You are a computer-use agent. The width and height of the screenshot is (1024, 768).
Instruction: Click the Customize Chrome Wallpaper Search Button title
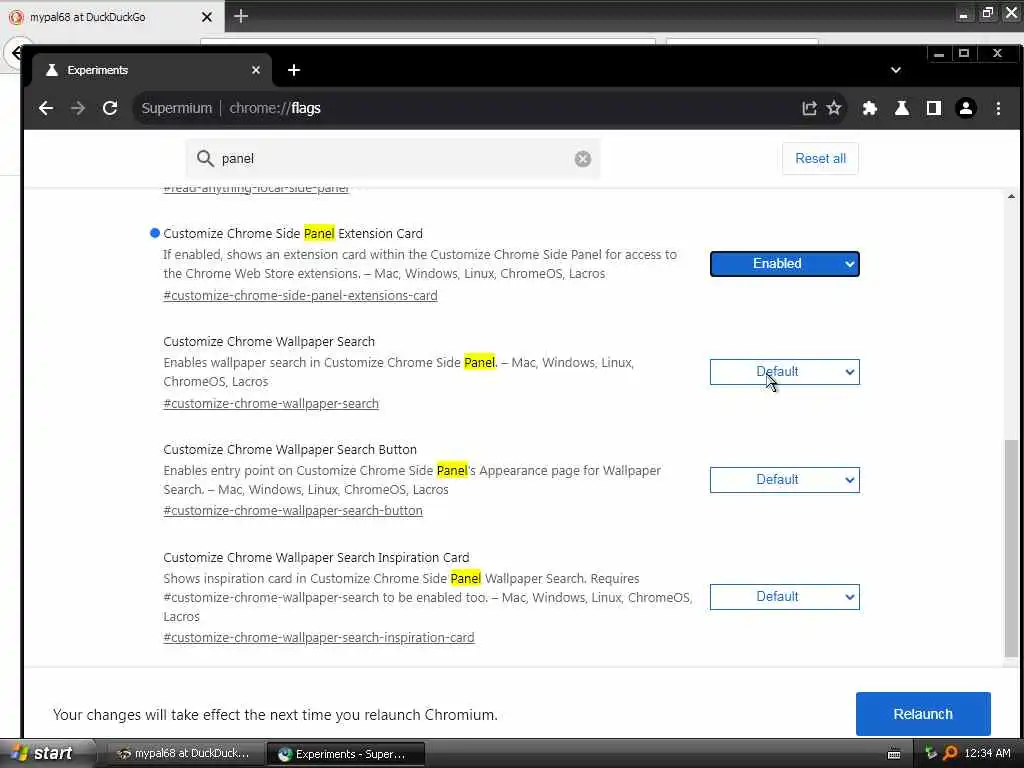click(x=290, y=450)
